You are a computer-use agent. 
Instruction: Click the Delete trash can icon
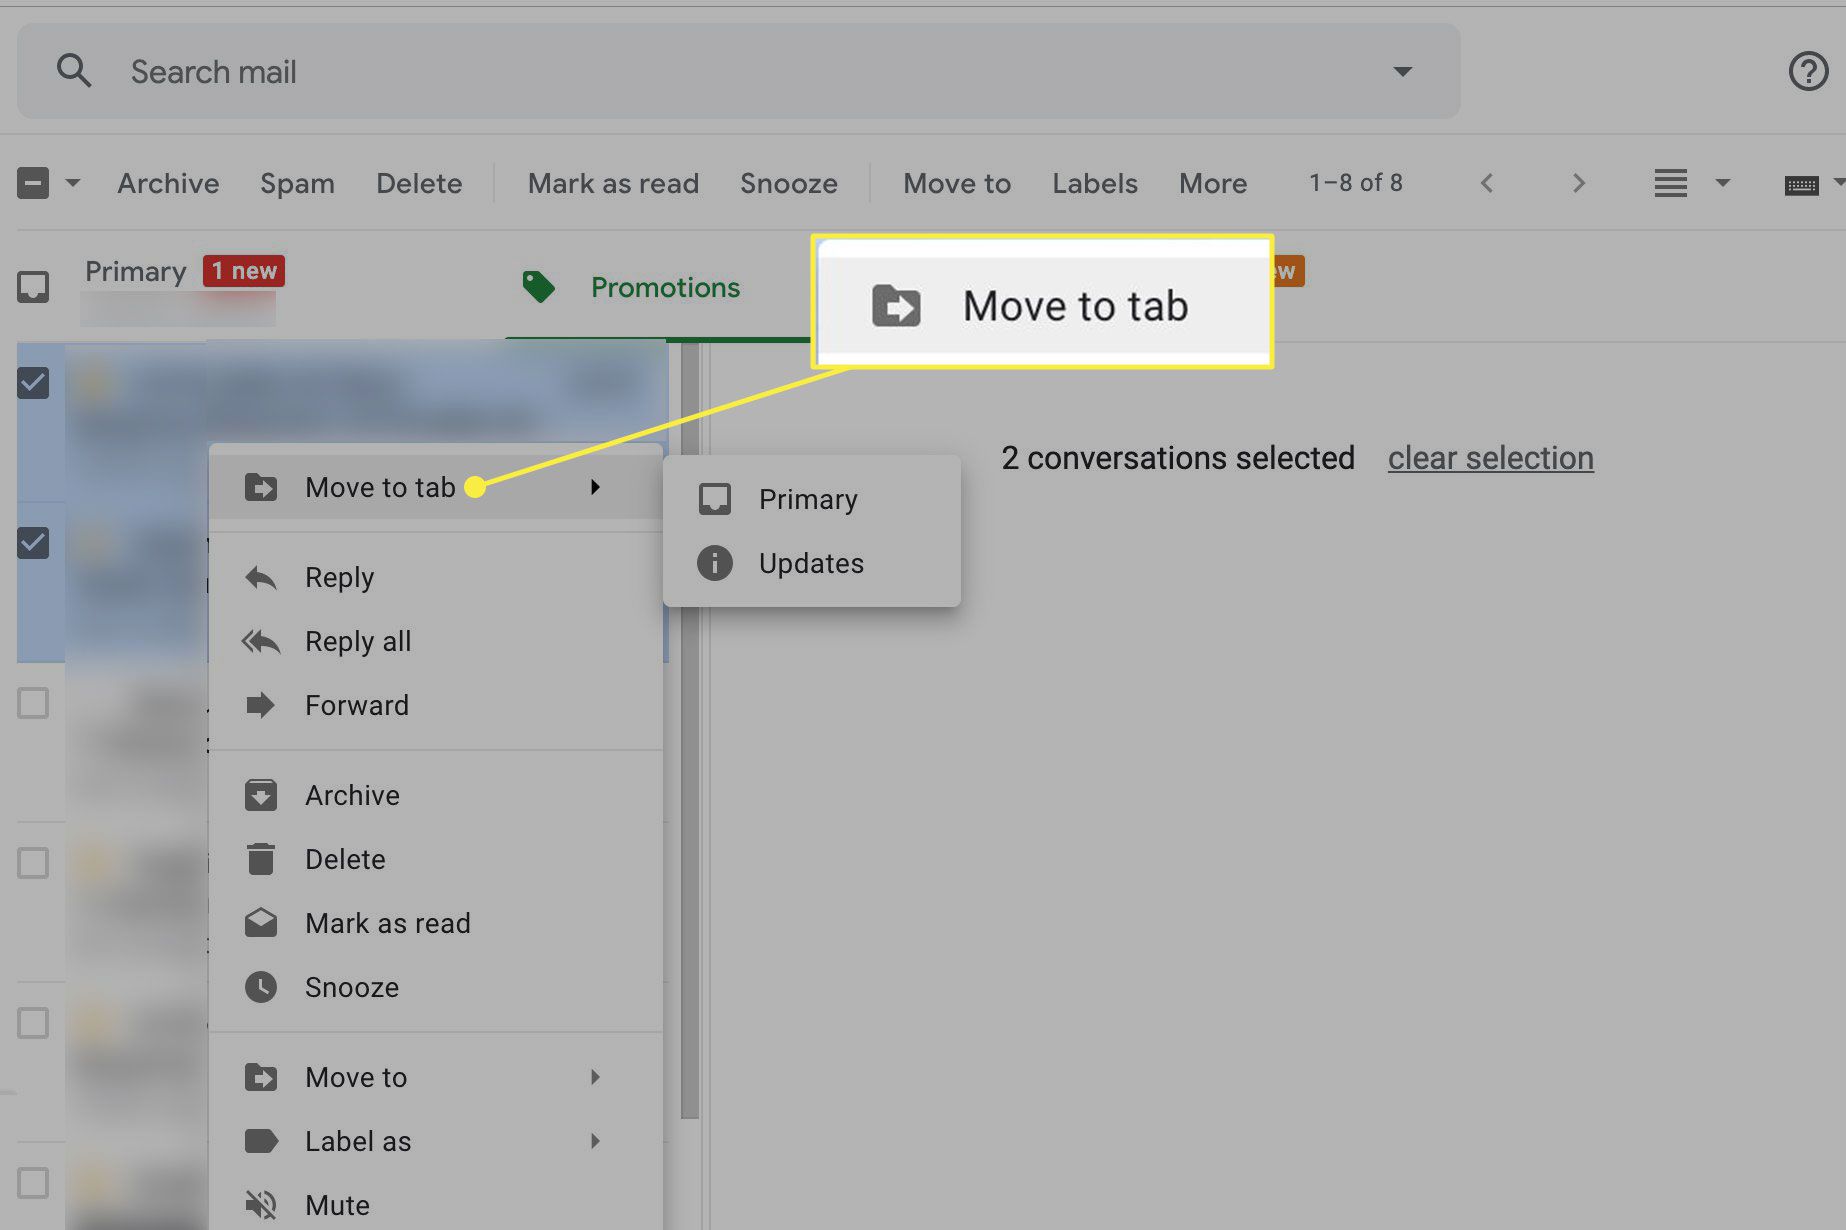[x=261, y=859]
